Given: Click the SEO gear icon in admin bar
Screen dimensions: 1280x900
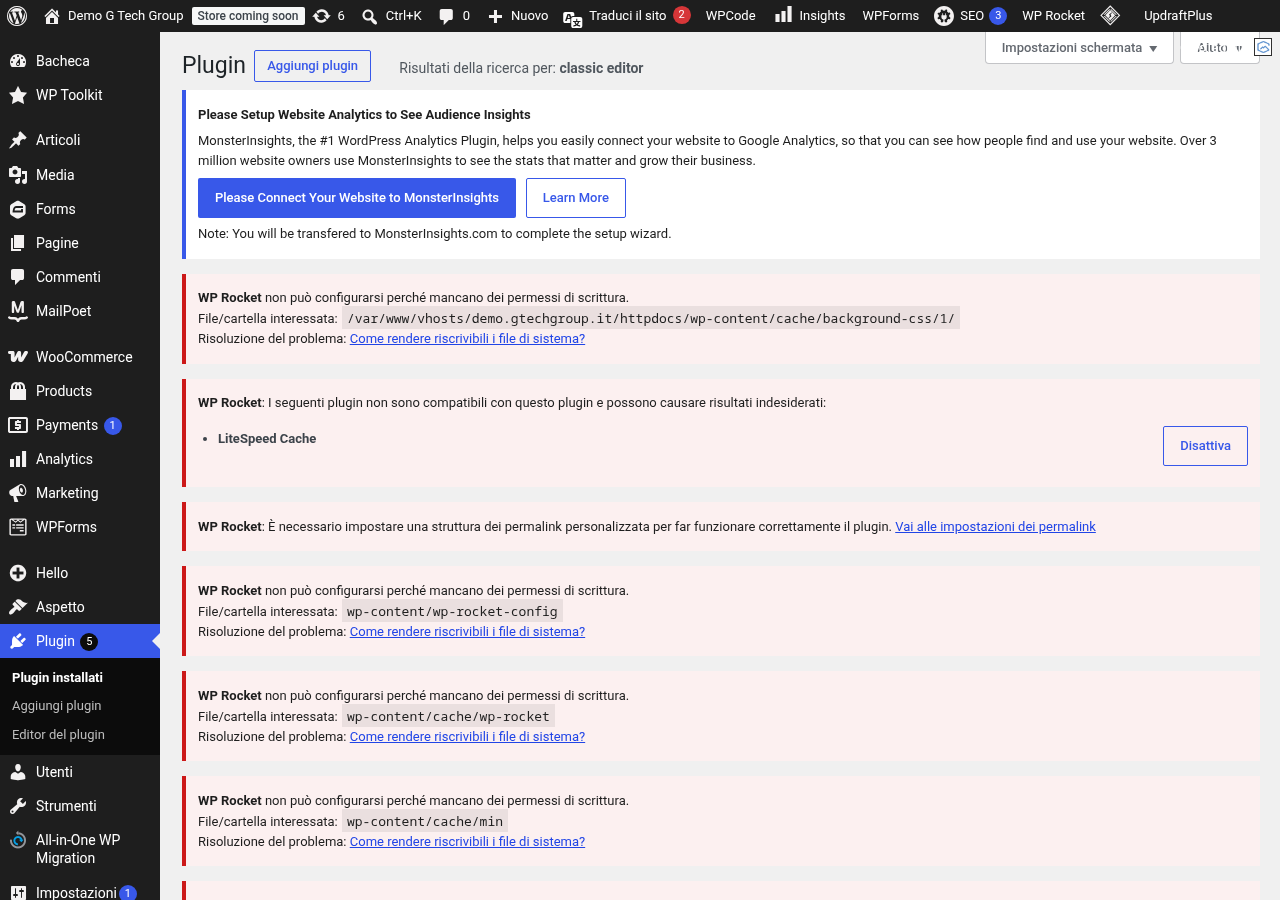Looking at the screenshot, I should 943,16.
